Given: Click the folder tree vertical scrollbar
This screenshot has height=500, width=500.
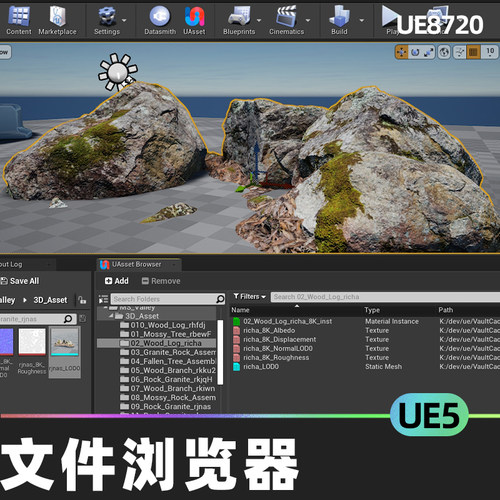Looking at the screenshot, I should coord(220,352).
